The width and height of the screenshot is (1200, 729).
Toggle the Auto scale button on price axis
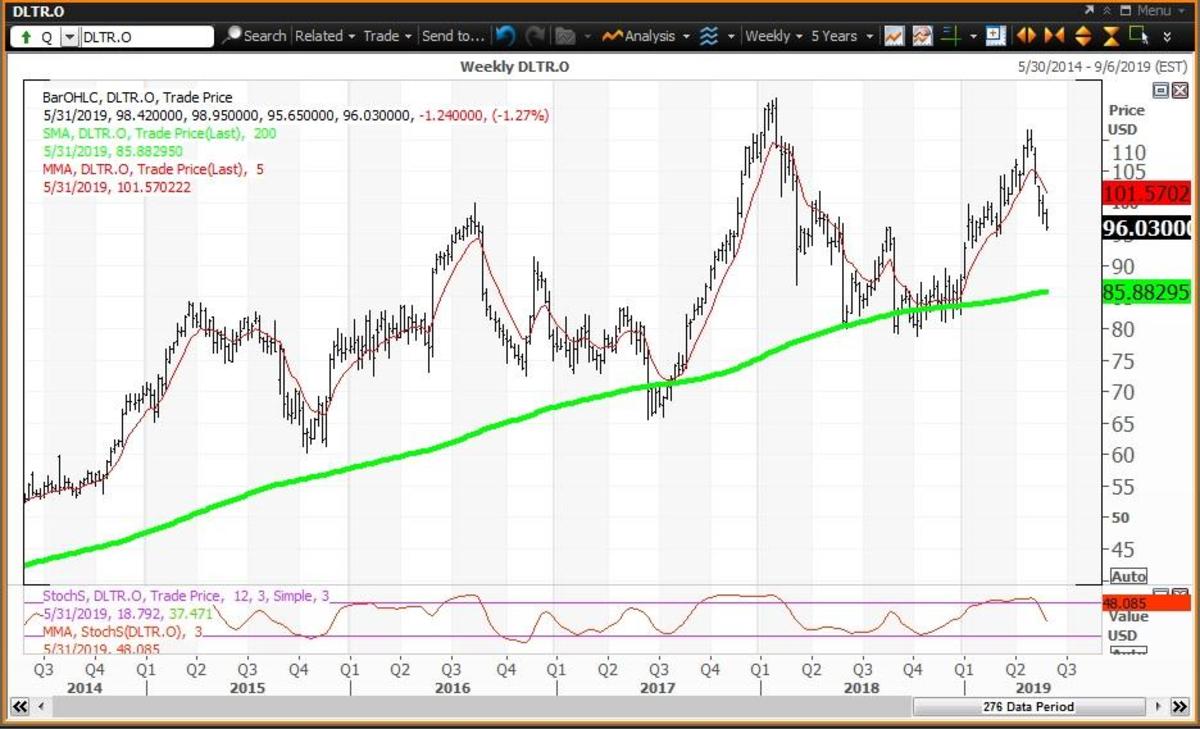click(x=1128, y=577)
